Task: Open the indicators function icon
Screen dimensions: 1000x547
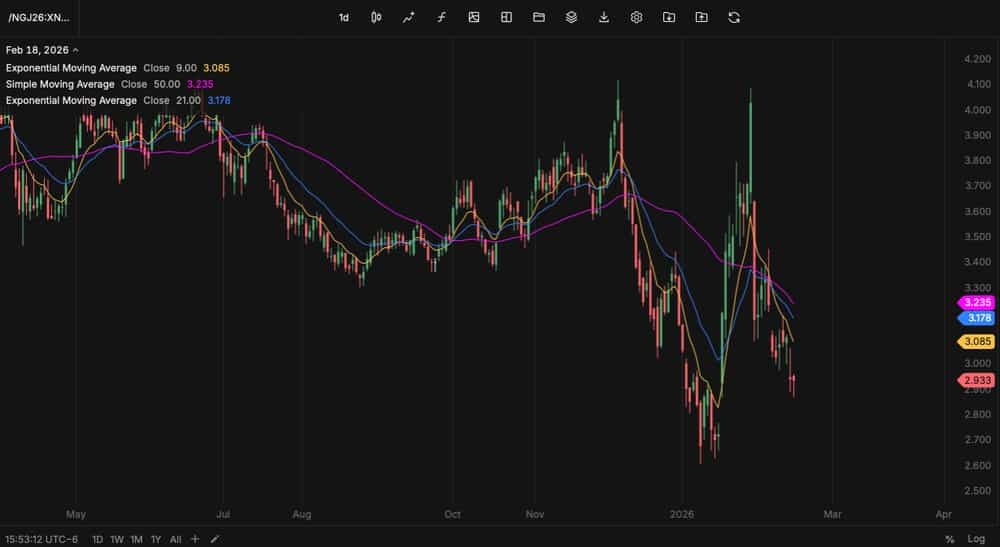Action: tap(441, 17)
